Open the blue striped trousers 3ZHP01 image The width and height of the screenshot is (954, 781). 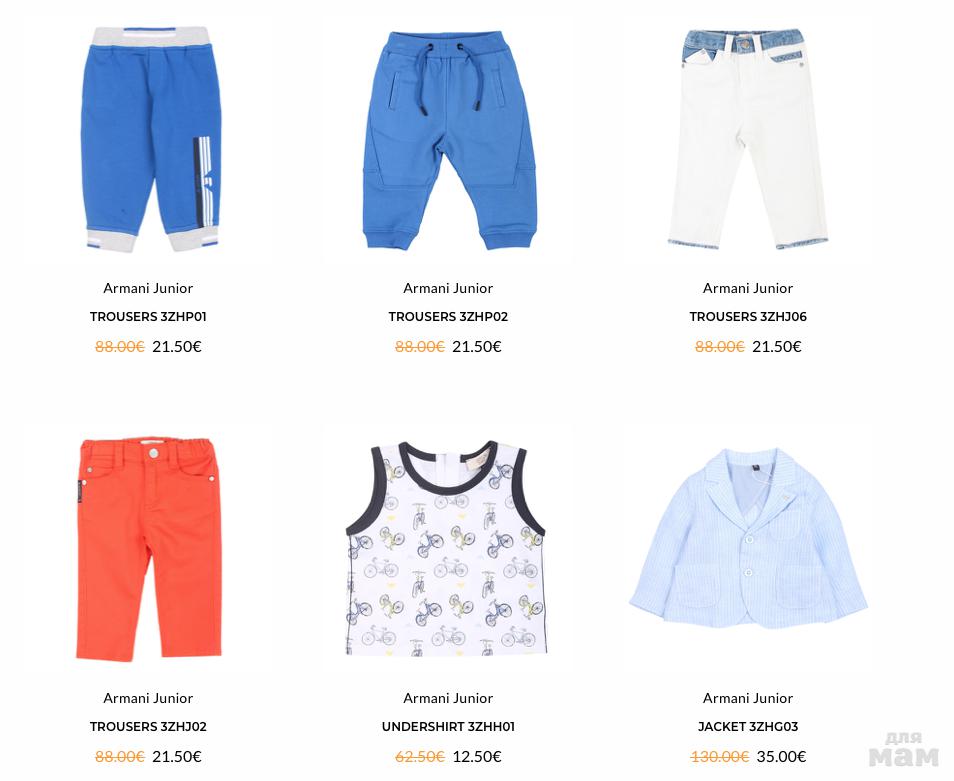point(150,139)
